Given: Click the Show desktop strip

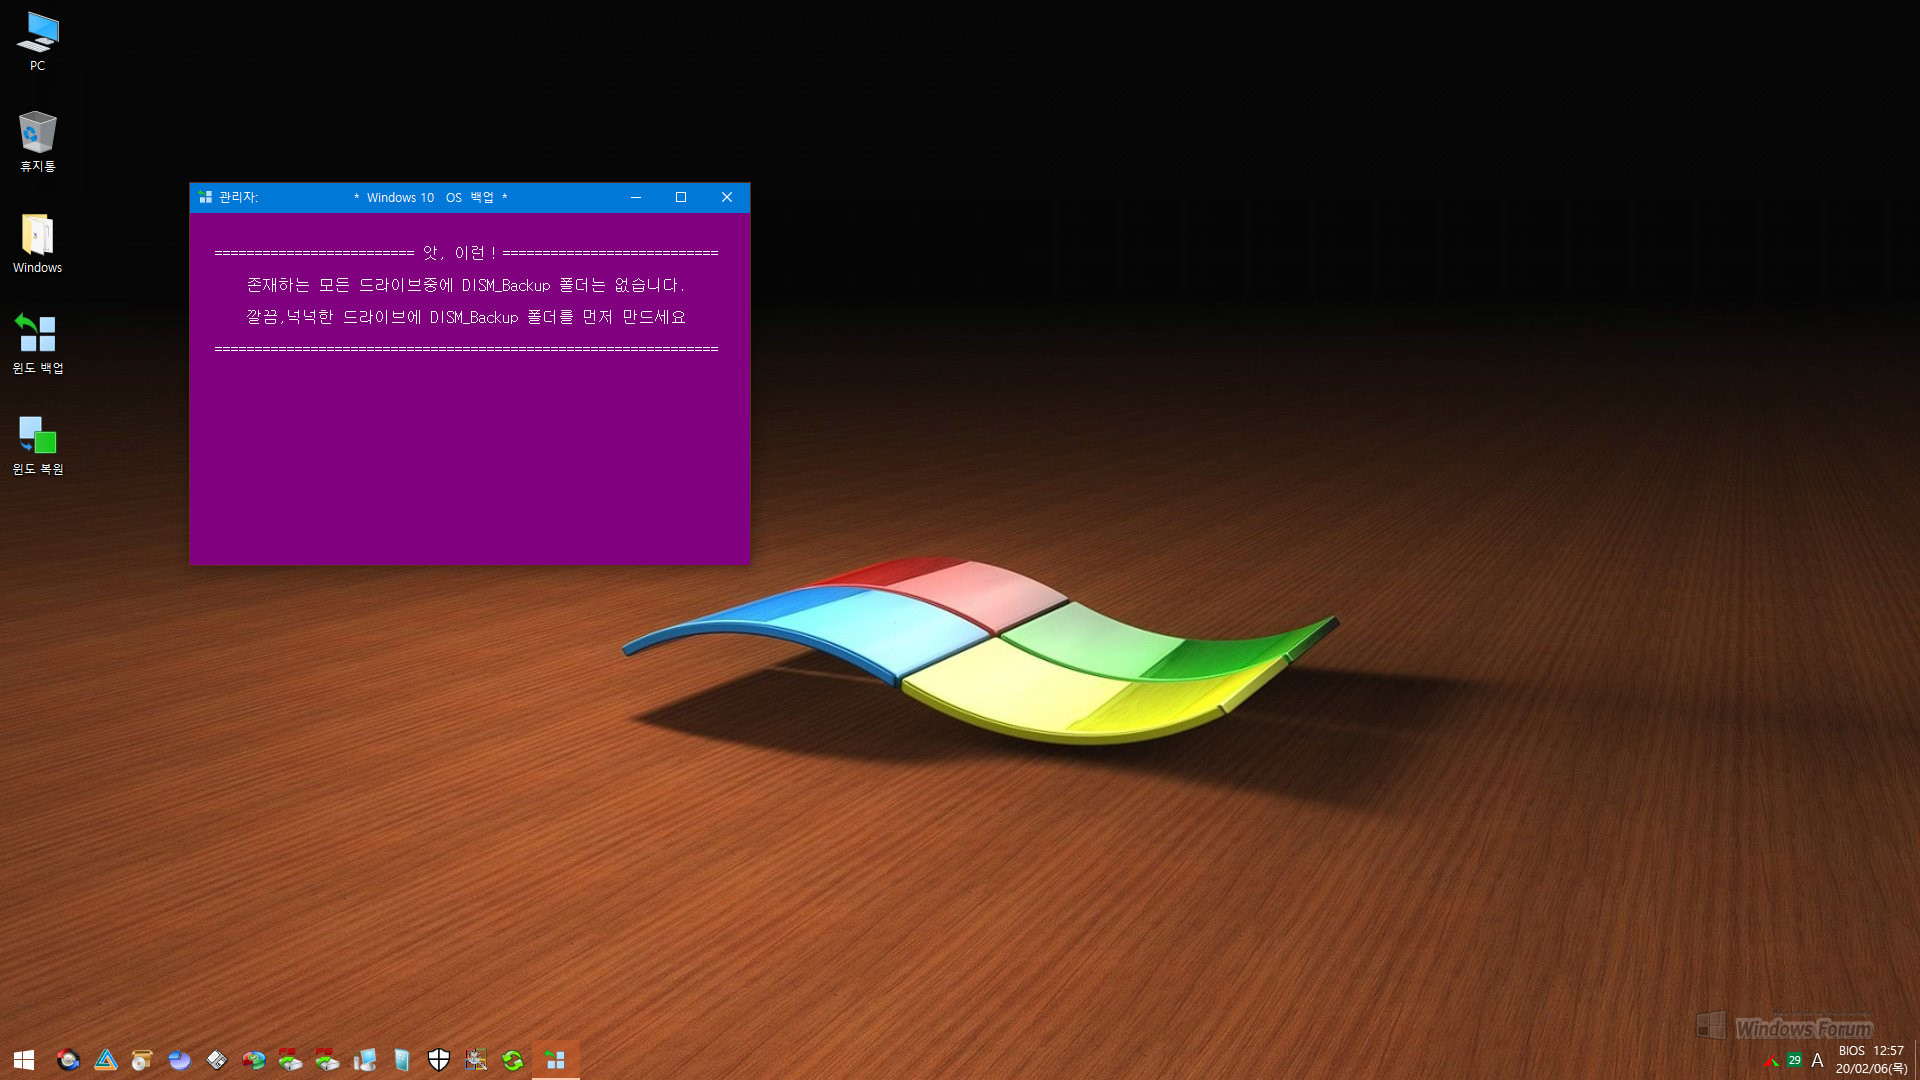Looking at the screenshot, I should [x=1916, y=1060].
